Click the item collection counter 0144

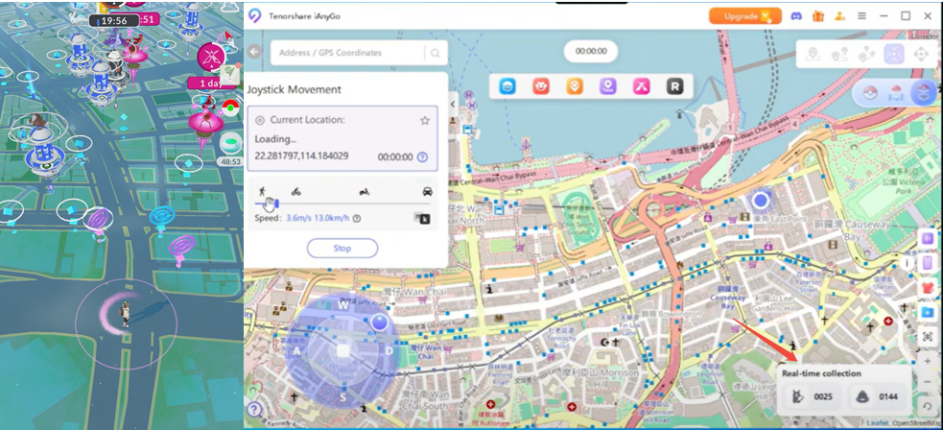(x=877, y=397)
